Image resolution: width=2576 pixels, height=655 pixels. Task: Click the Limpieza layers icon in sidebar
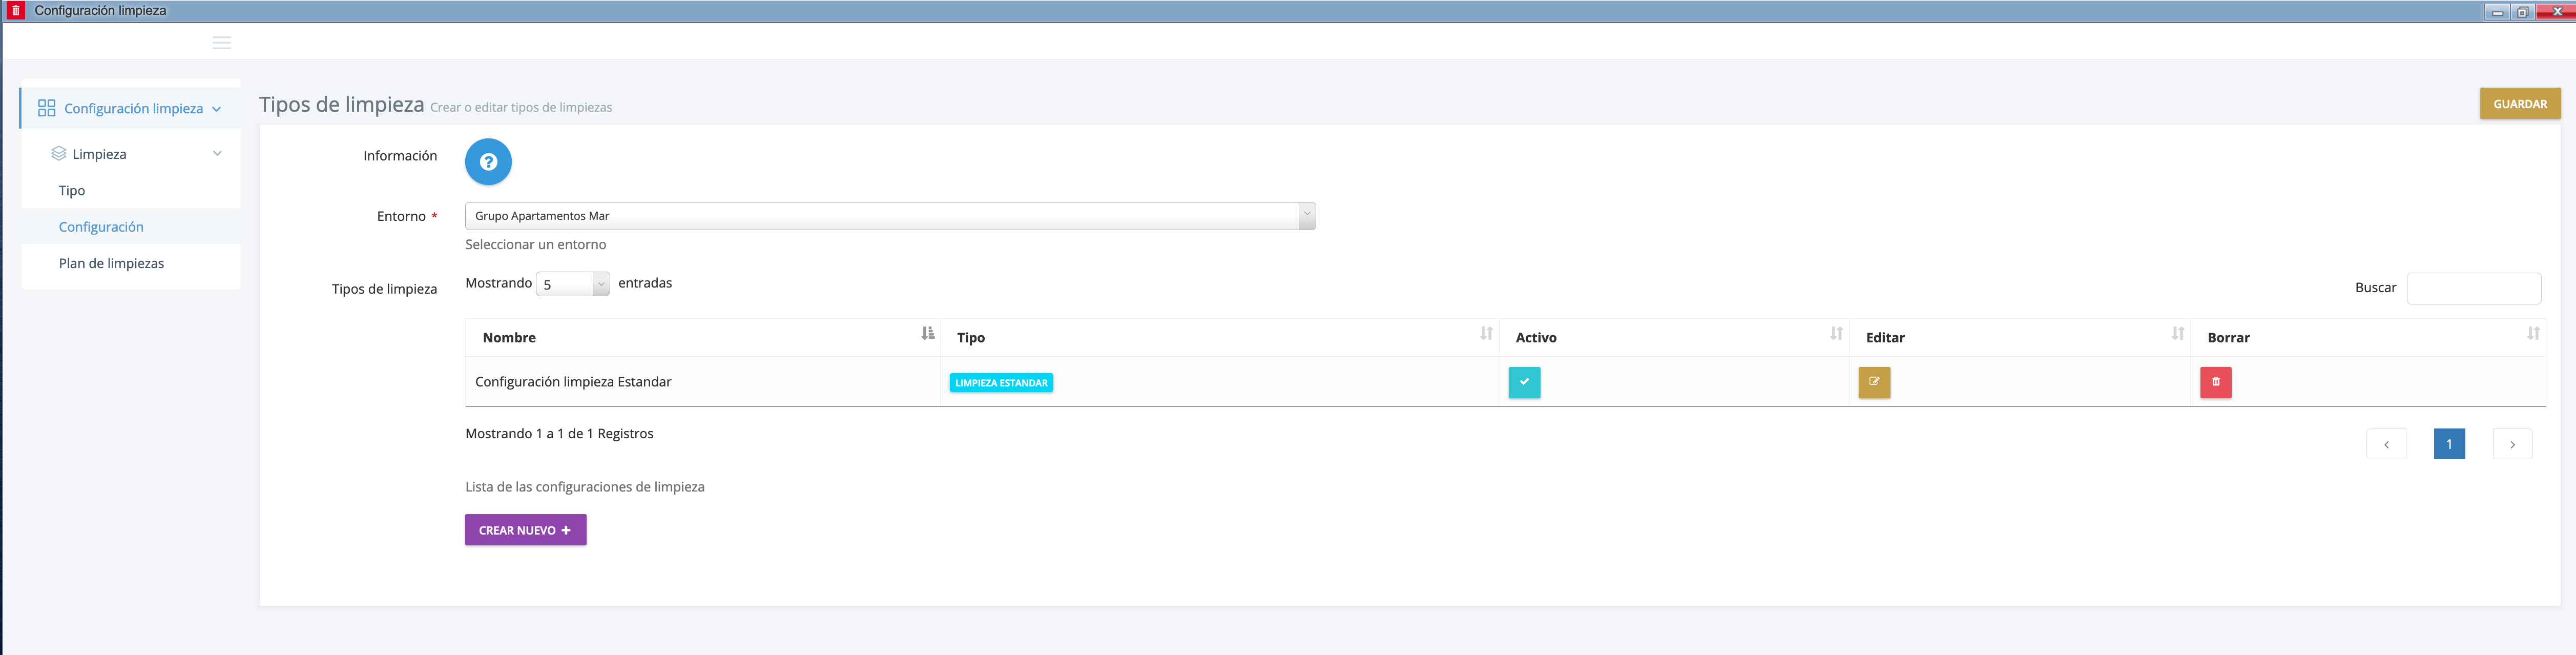[59, 154]
